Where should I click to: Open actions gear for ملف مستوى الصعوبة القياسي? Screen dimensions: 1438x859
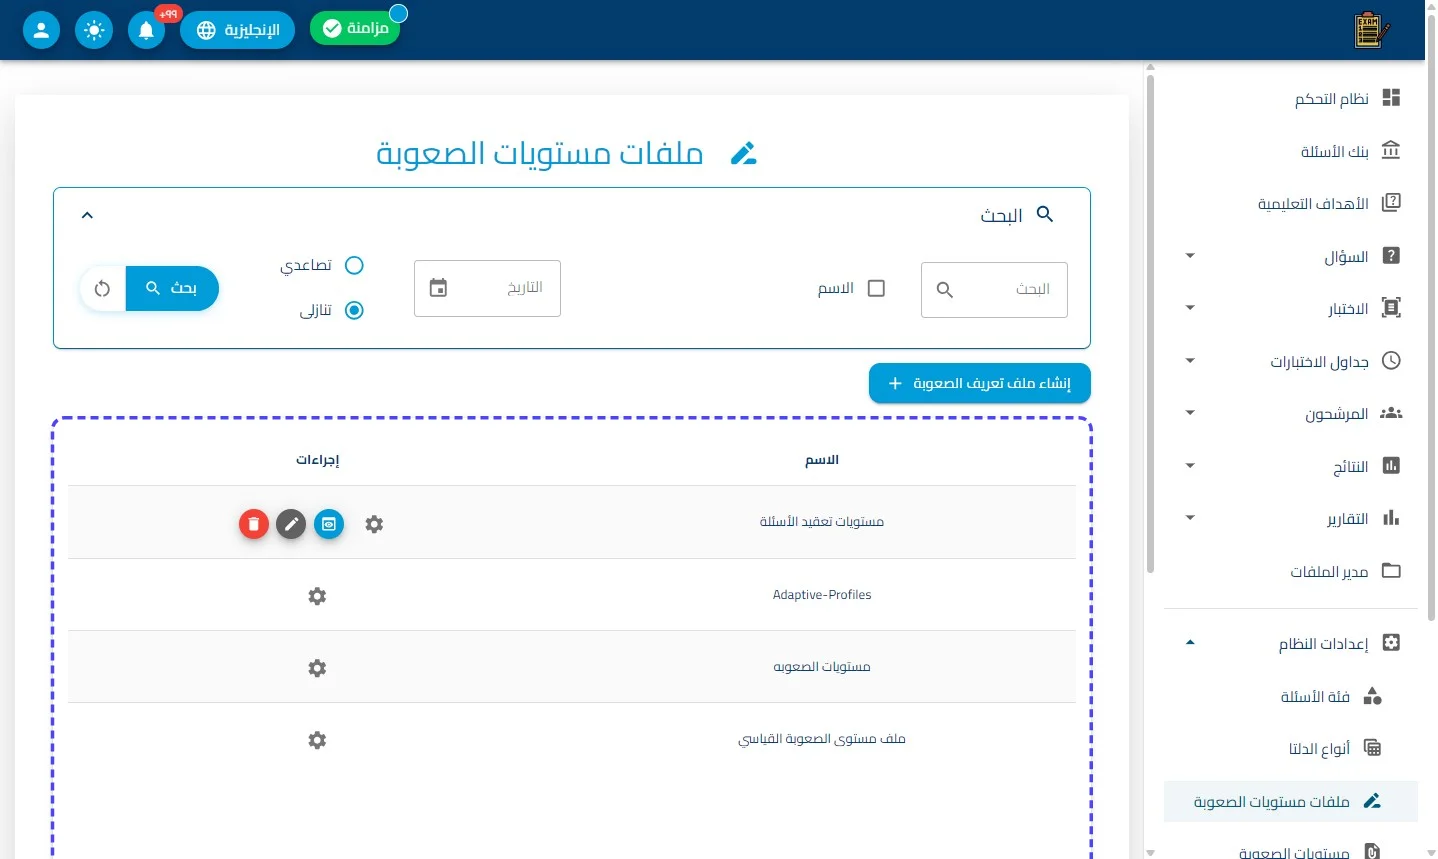point(317,740)
